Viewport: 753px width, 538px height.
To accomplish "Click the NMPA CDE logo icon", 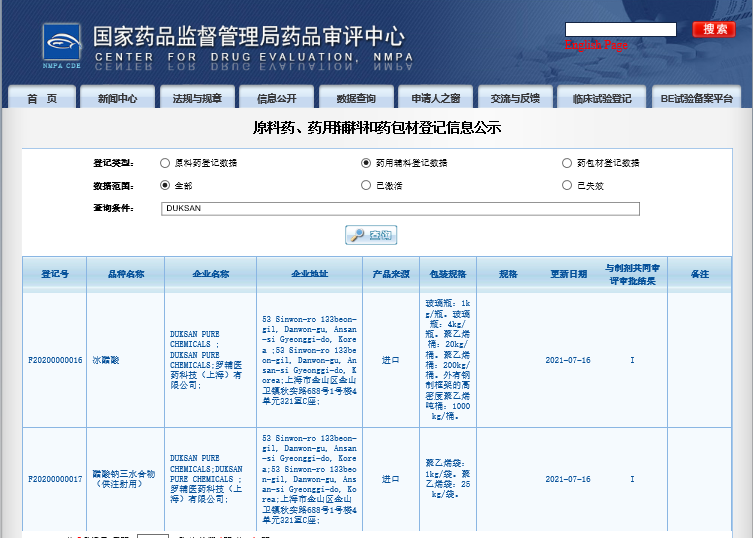I will (61, 46).
